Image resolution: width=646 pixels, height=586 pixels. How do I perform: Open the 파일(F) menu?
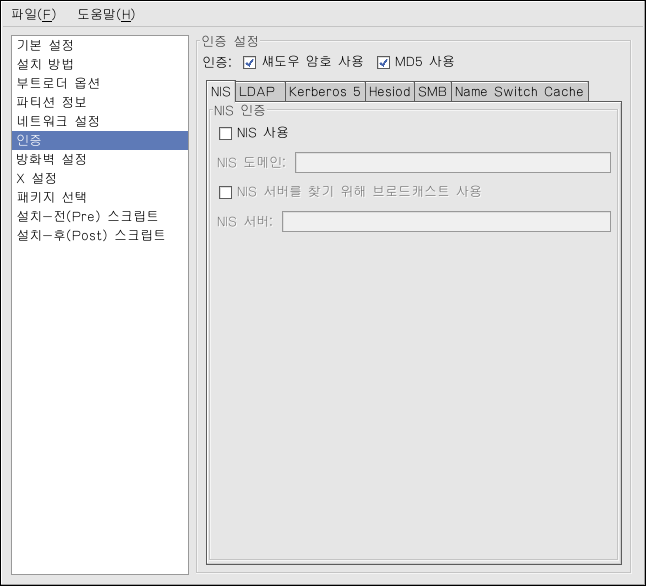coord(33,14)
